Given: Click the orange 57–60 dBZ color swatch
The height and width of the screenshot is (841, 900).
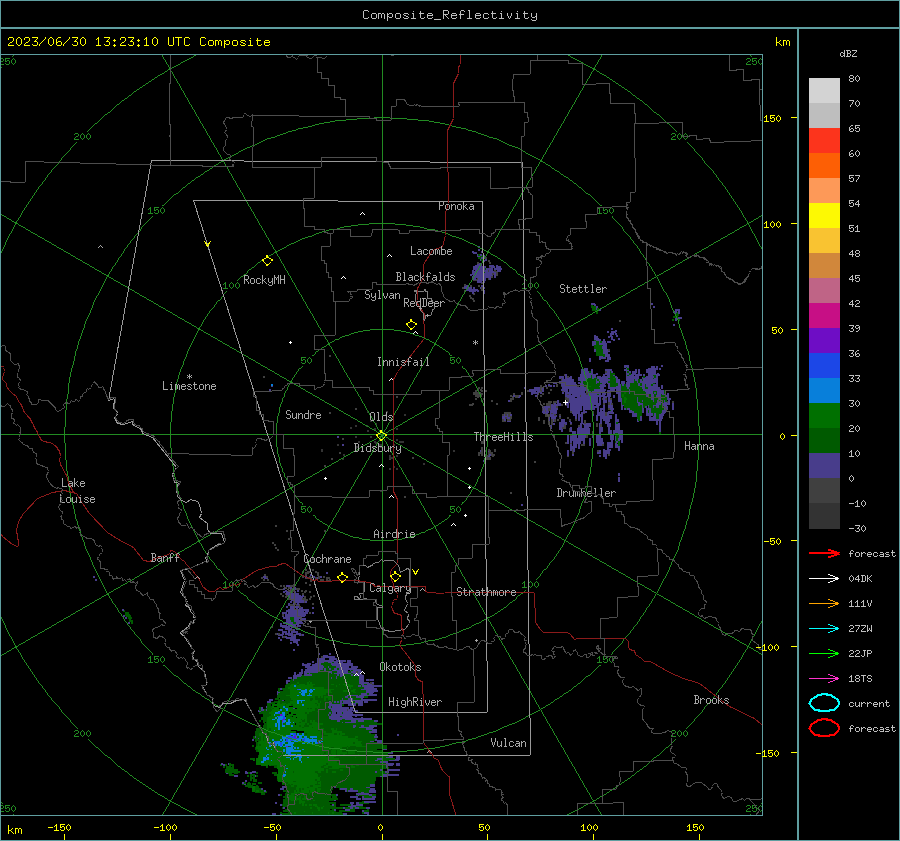Looking at the screenshot, I should 824,166.
